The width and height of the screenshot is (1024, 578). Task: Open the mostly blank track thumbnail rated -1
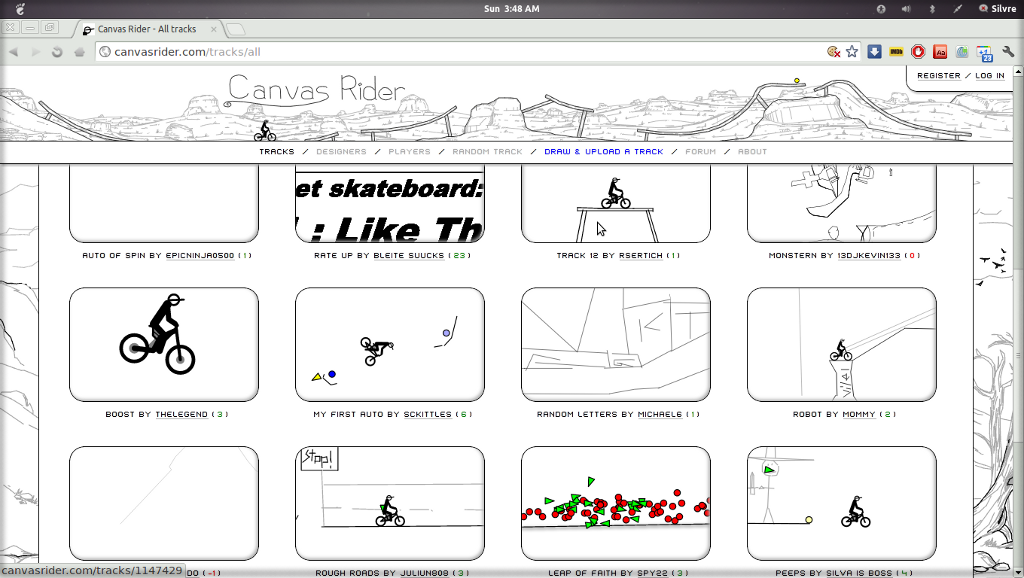(164, 504)
